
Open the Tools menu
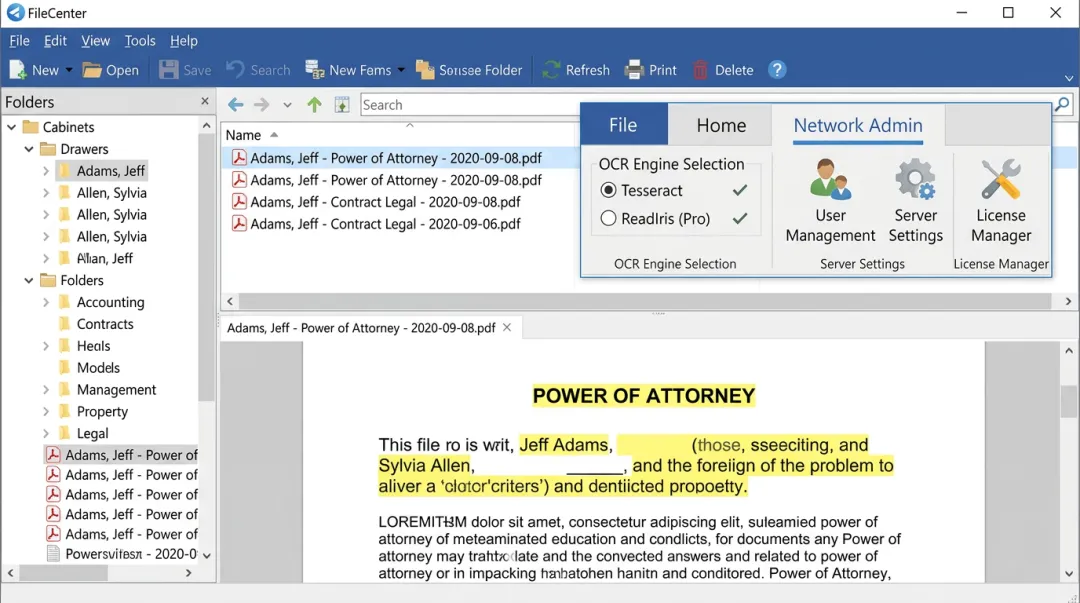(140, 41)
